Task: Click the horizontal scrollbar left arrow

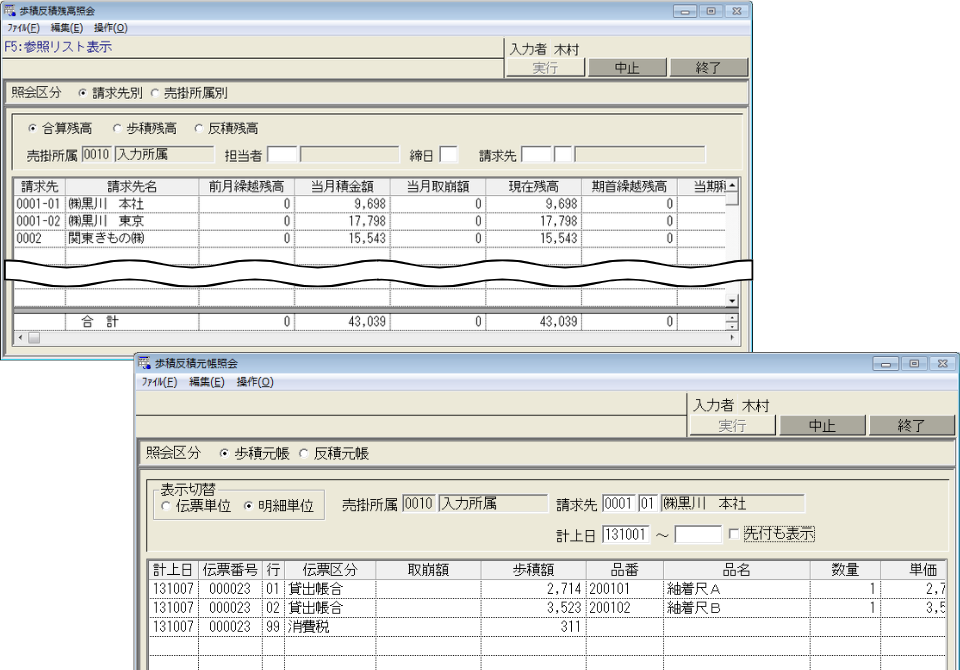Action: (19, 339)
